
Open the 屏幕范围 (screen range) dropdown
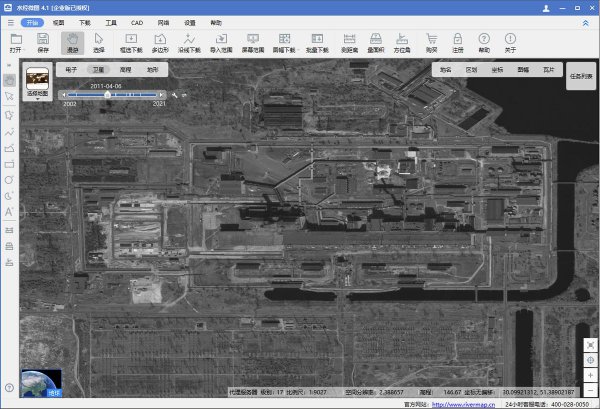(252, 41)
